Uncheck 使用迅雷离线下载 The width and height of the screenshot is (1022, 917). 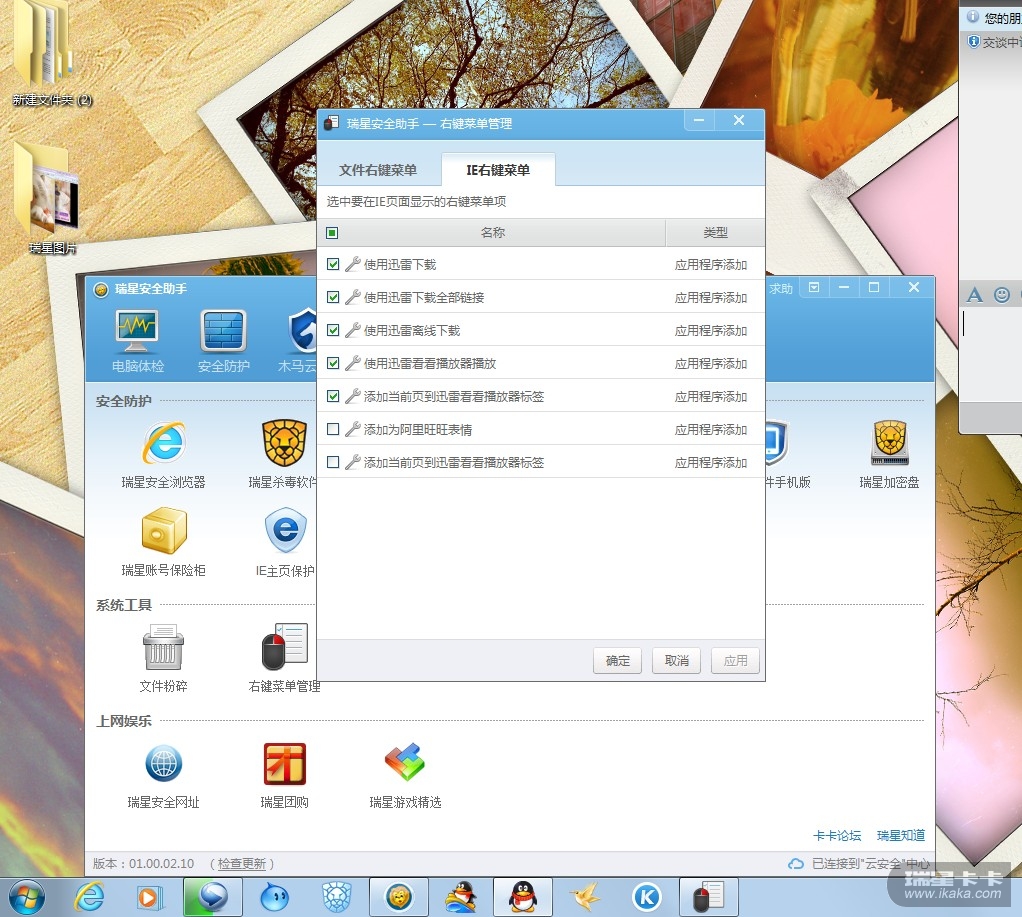pos(332,330)
